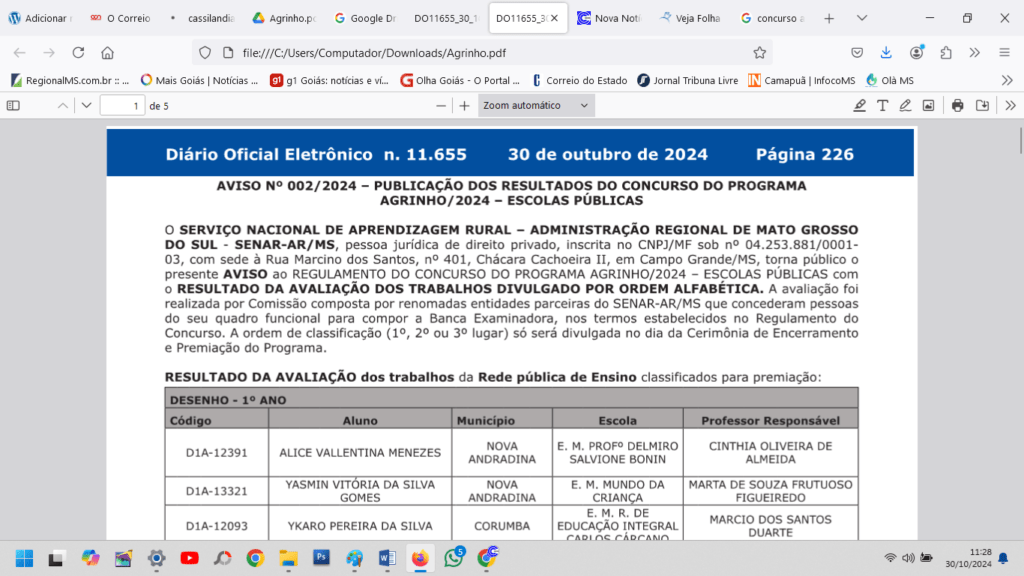
Task: Open the Camapuã InfocoMS bookmark
Action: tap(801, 80)
